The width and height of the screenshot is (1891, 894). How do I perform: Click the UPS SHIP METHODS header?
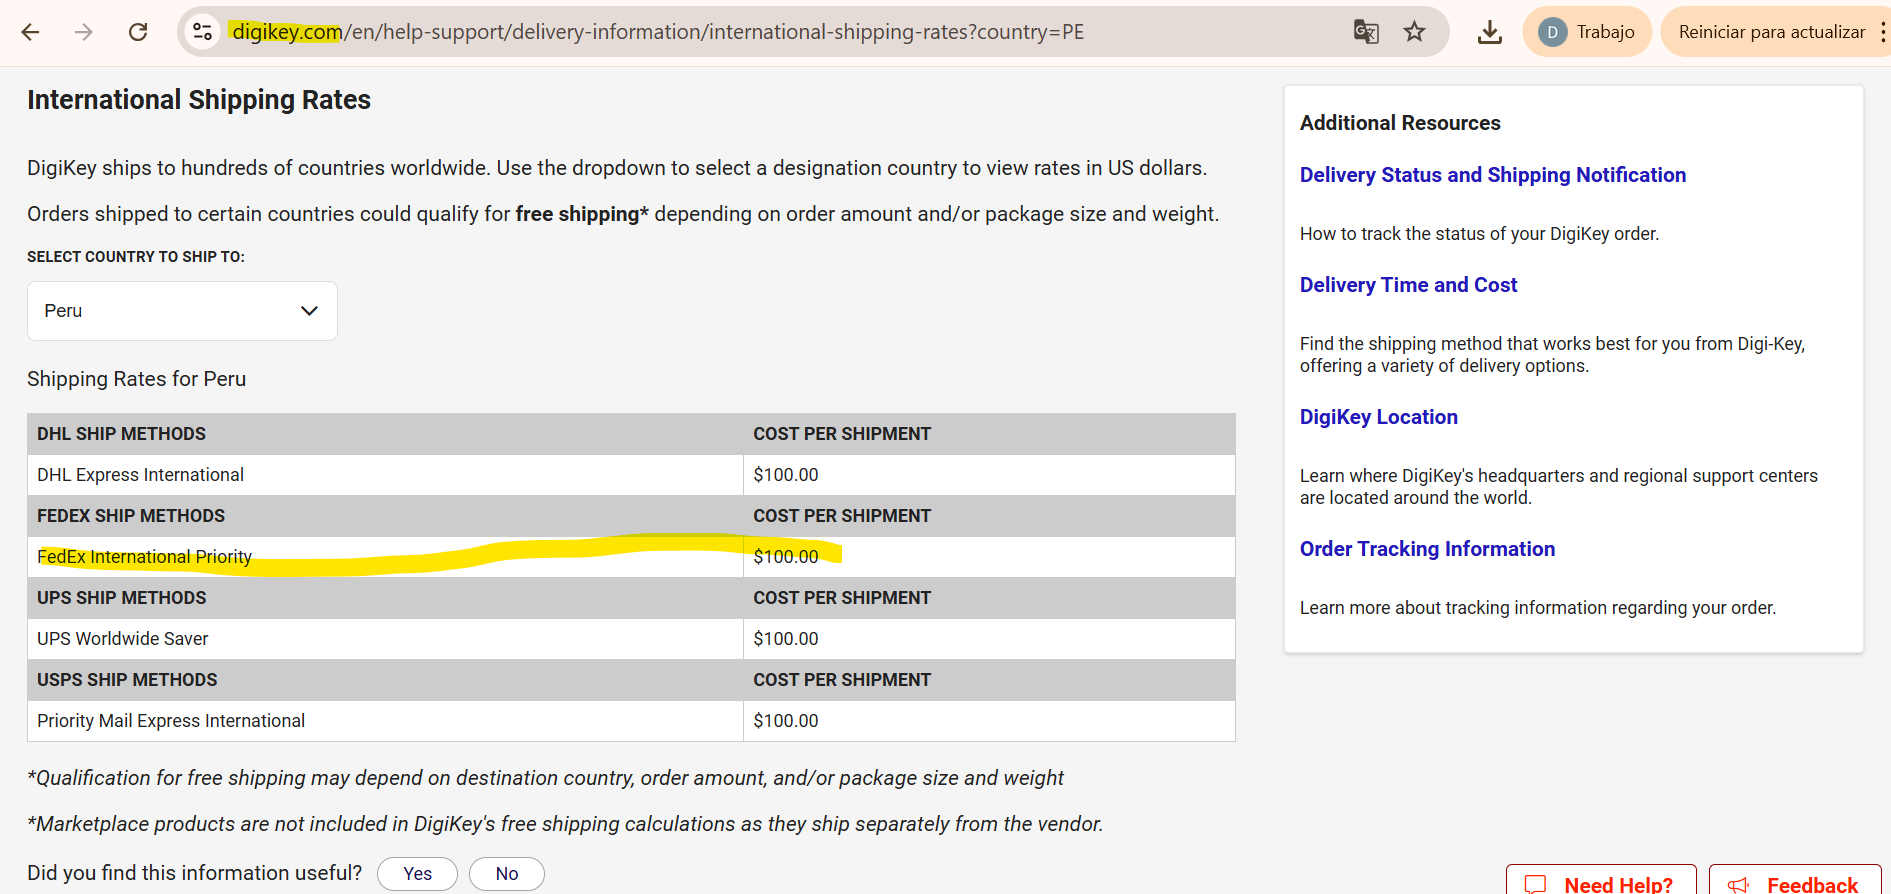[122, 598]
